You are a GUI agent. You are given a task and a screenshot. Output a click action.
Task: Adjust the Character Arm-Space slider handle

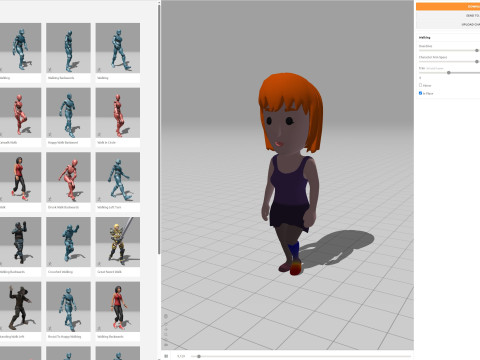pyautogui.click(x=477, y=62)
